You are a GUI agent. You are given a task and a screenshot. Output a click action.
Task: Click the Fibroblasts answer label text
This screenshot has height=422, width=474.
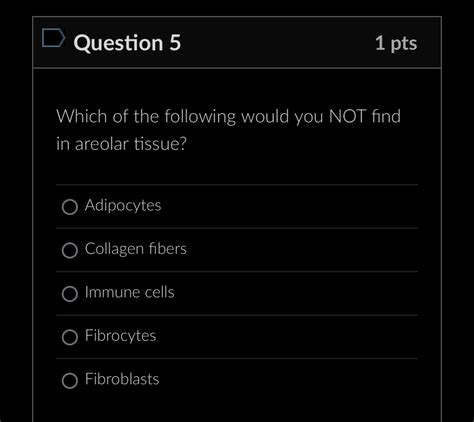(122, 379)
